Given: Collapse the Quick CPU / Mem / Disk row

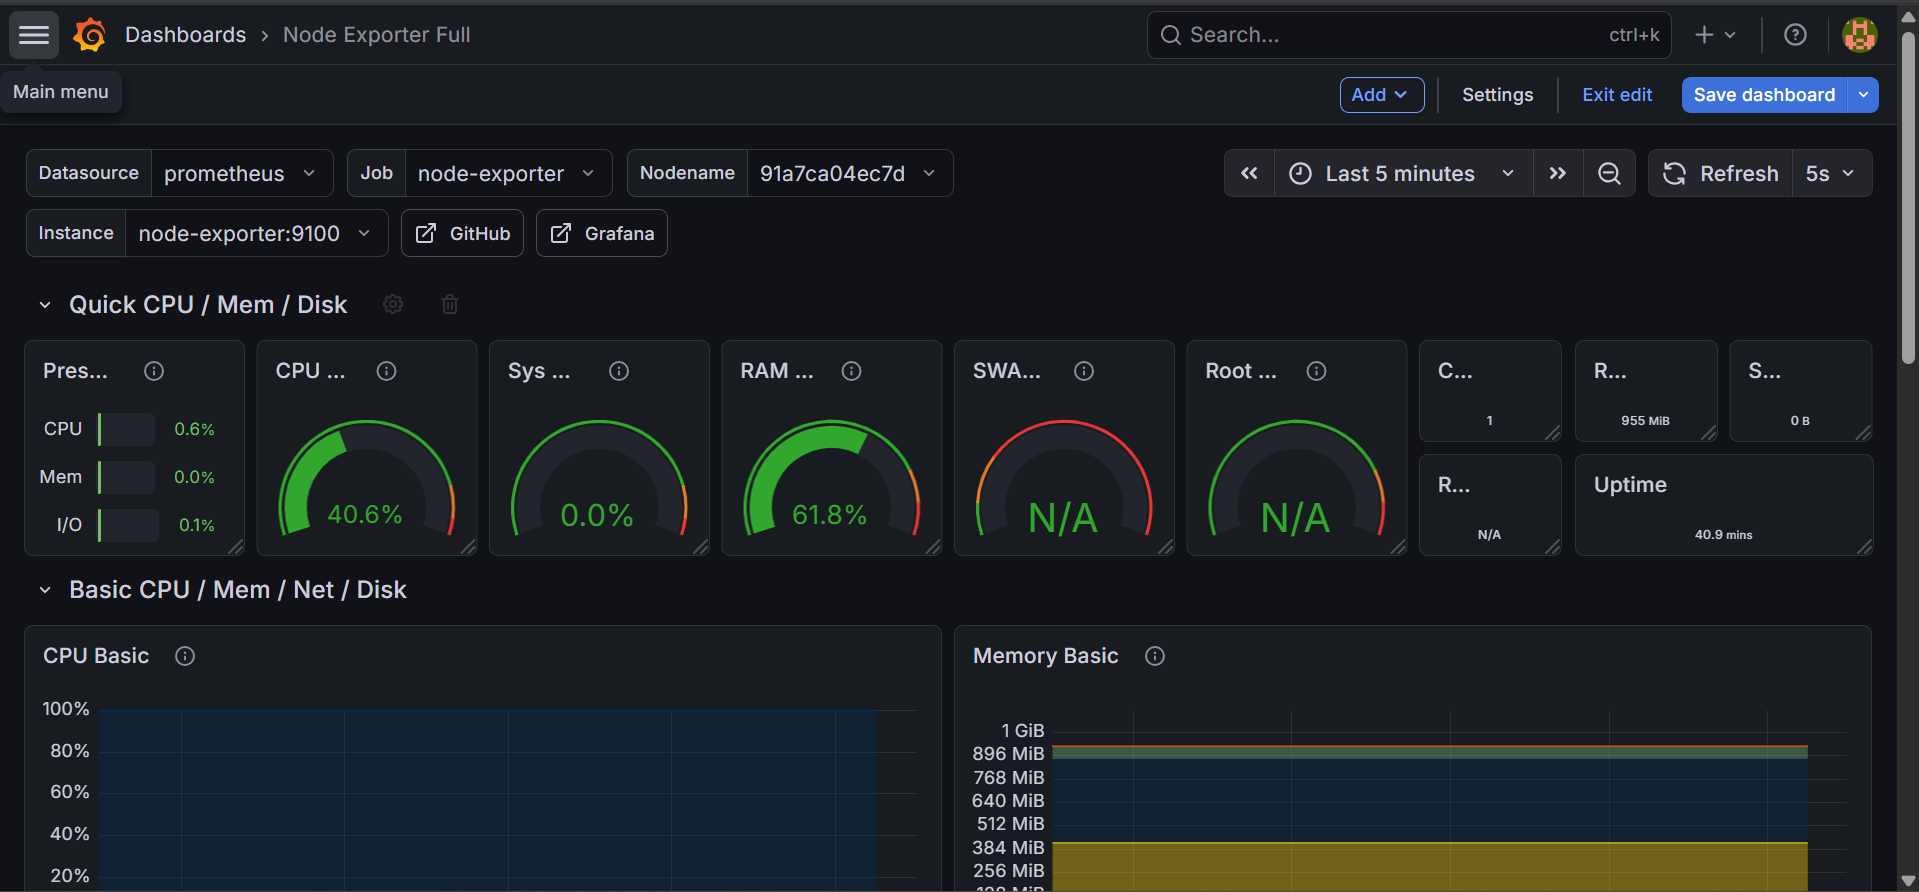Looking at the screenshot, I should (45, 305).
